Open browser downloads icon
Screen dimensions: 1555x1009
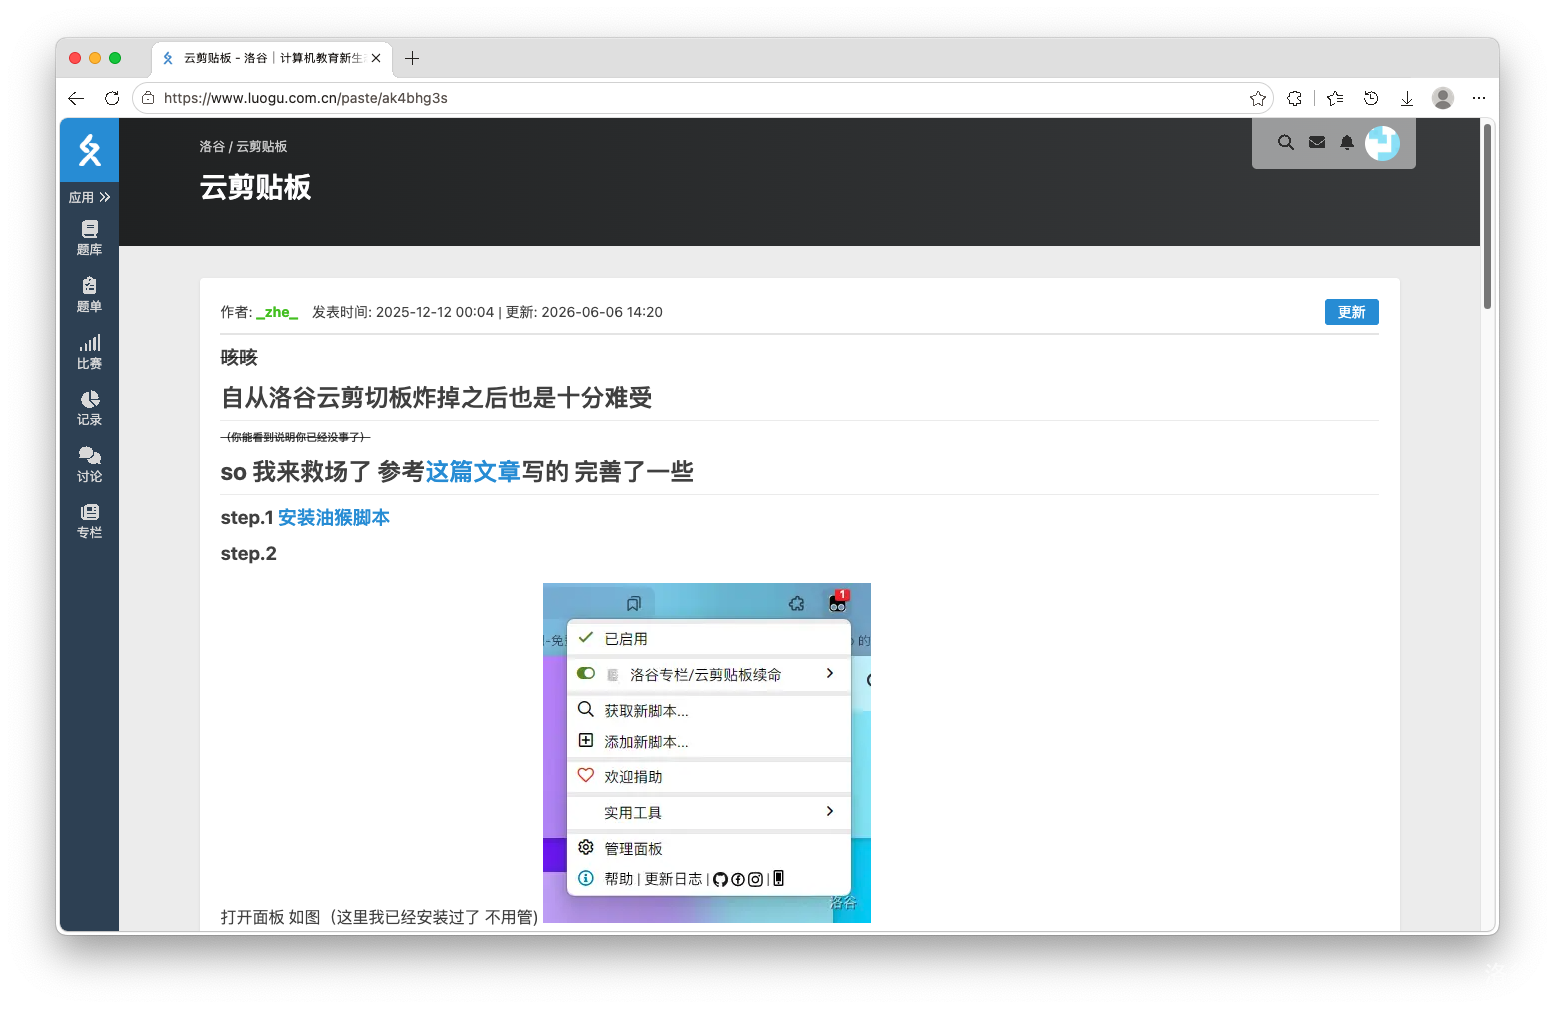click(1407, 98)
